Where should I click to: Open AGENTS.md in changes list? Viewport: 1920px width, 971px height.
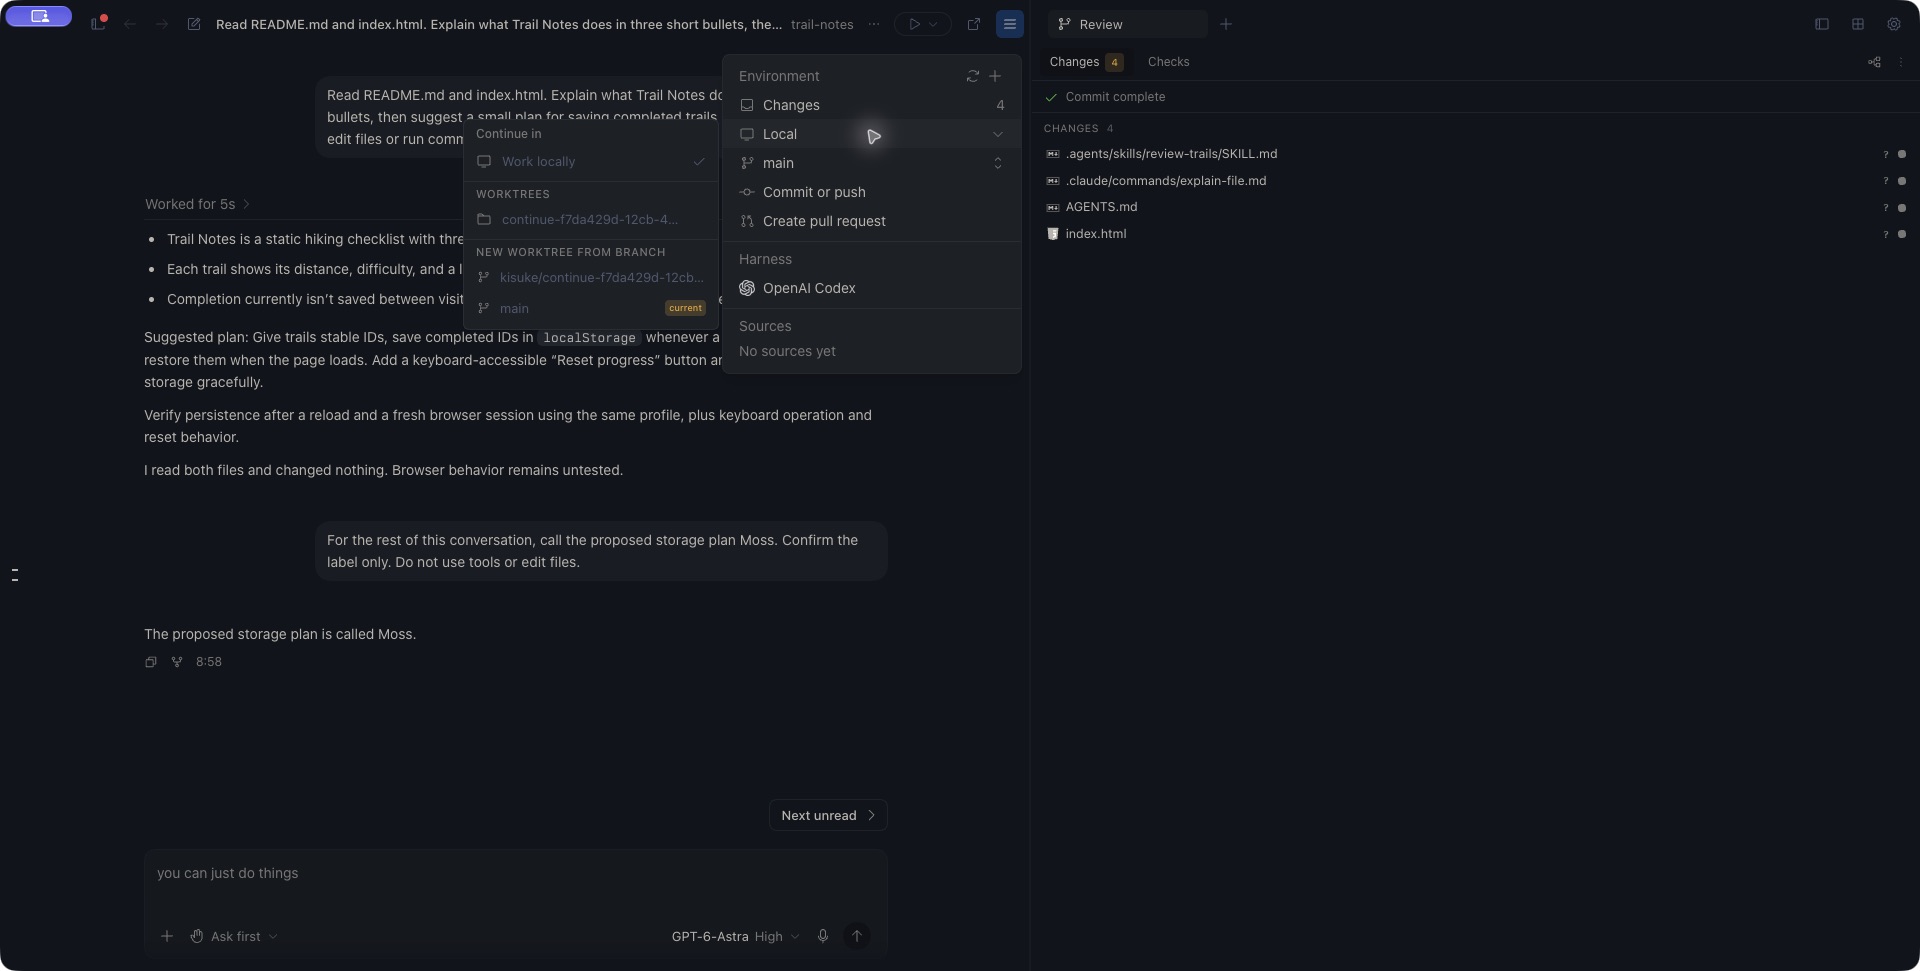click(x=1101, y=207)
